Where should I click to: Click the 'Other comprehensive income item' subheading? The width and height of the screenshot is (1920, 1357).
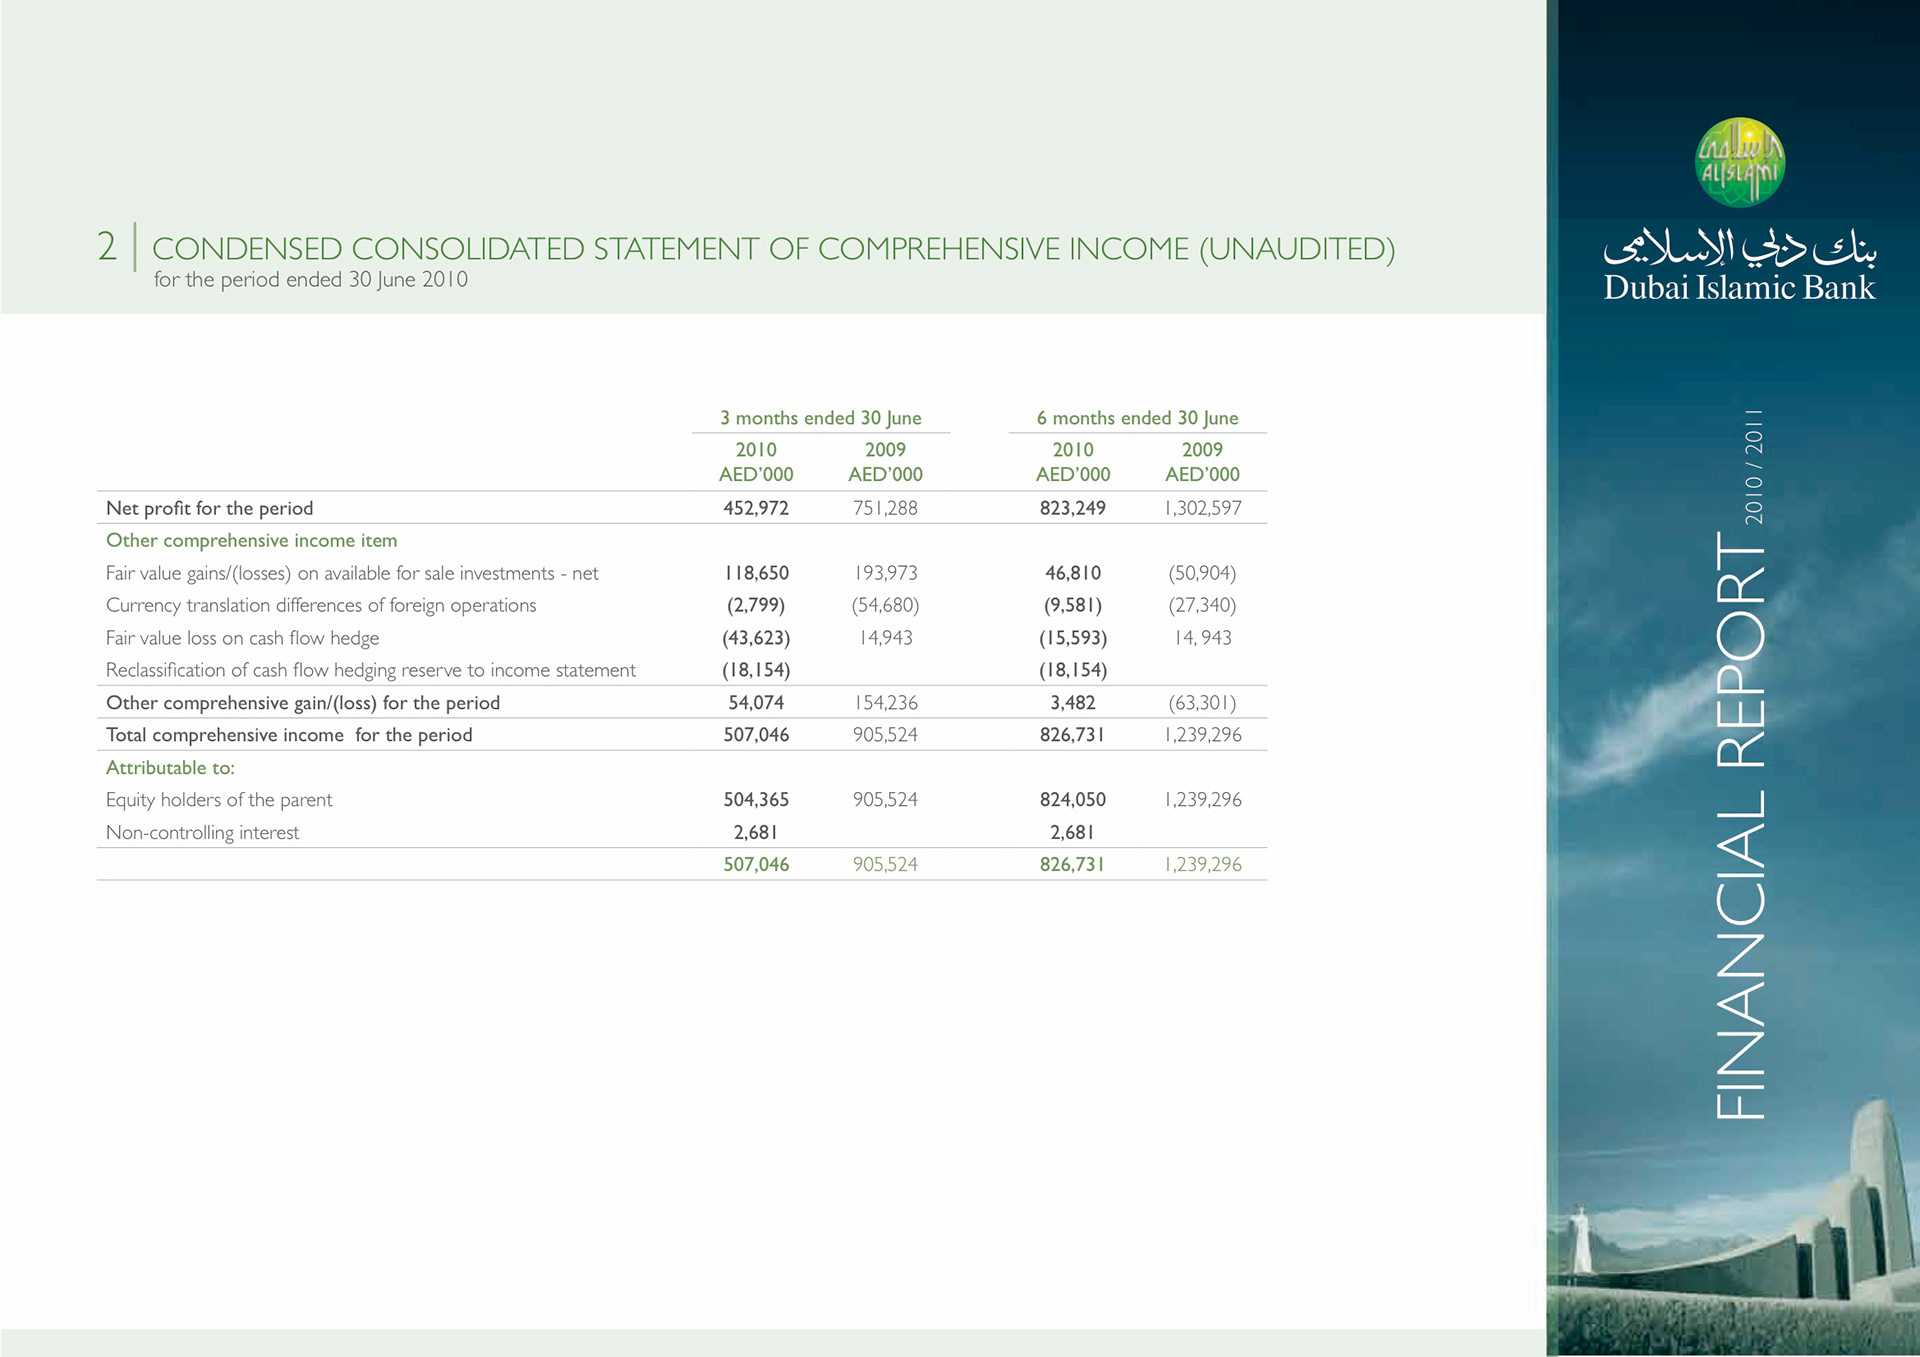point(251,540)
